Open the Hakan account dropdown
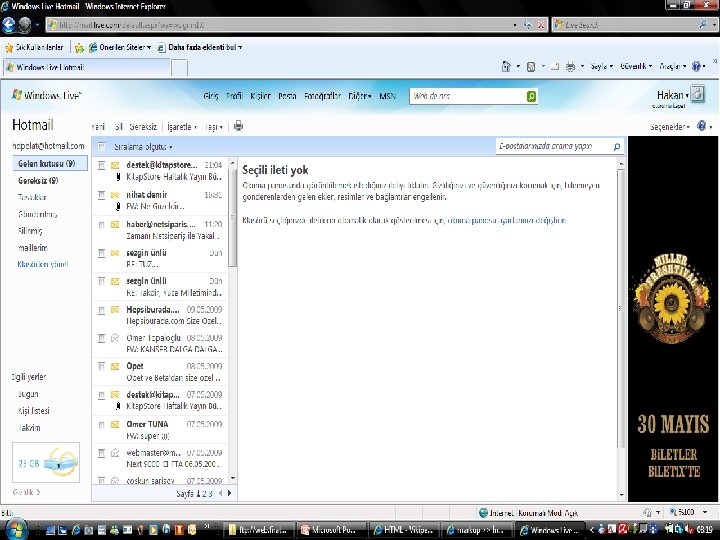Screen dimensions: 720x540 click(673, 95)
